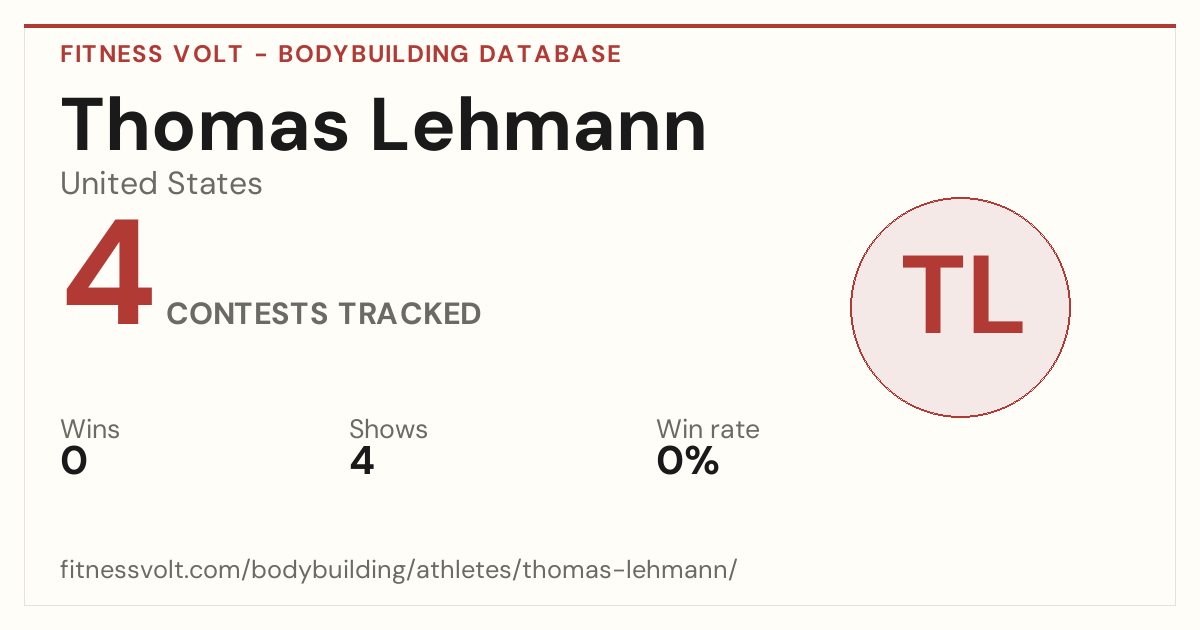Click the Shows label
This screenshot has width=1200, height=630.
point(388,430)
